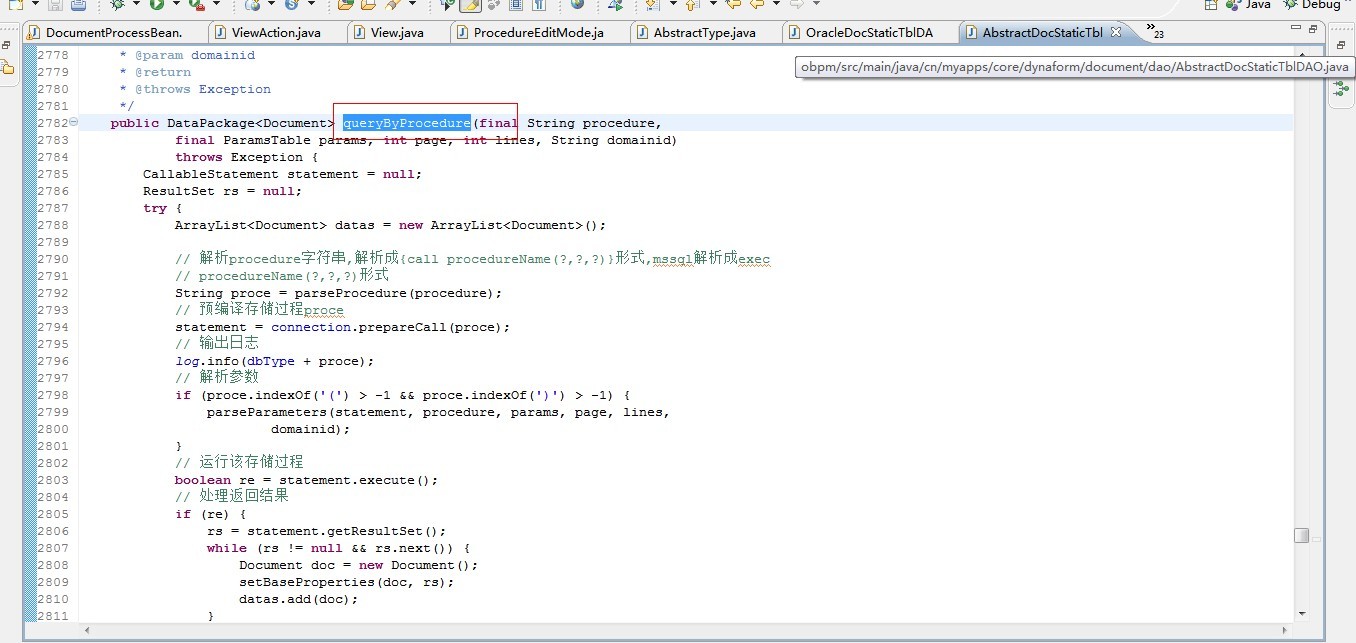Screen dimensions: 1356x643
Task: Restore the minimized left view stack
Action: 6,46
